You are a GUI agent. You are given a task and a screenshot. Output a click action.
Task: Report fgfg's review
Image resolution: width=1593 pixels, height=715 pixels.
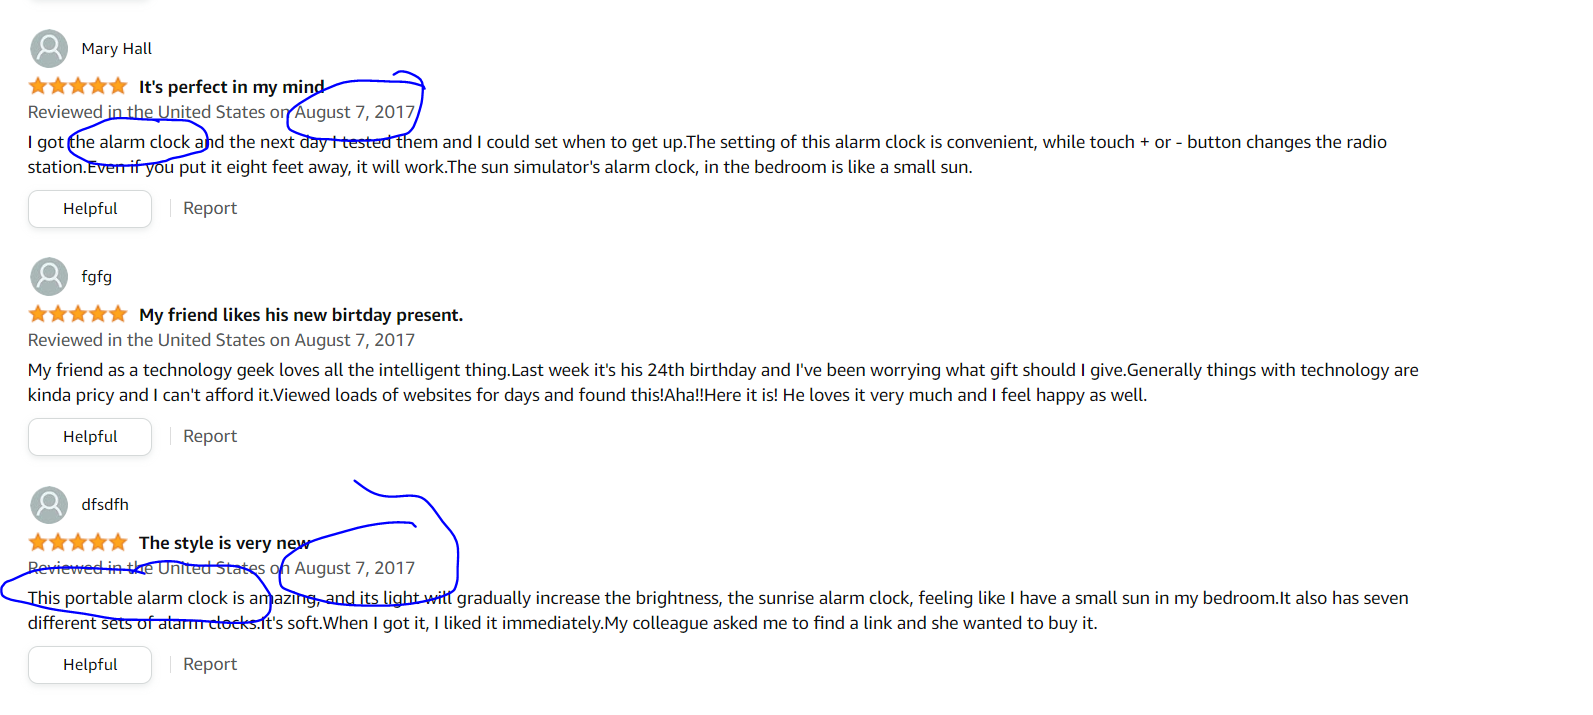pos(210,436)
